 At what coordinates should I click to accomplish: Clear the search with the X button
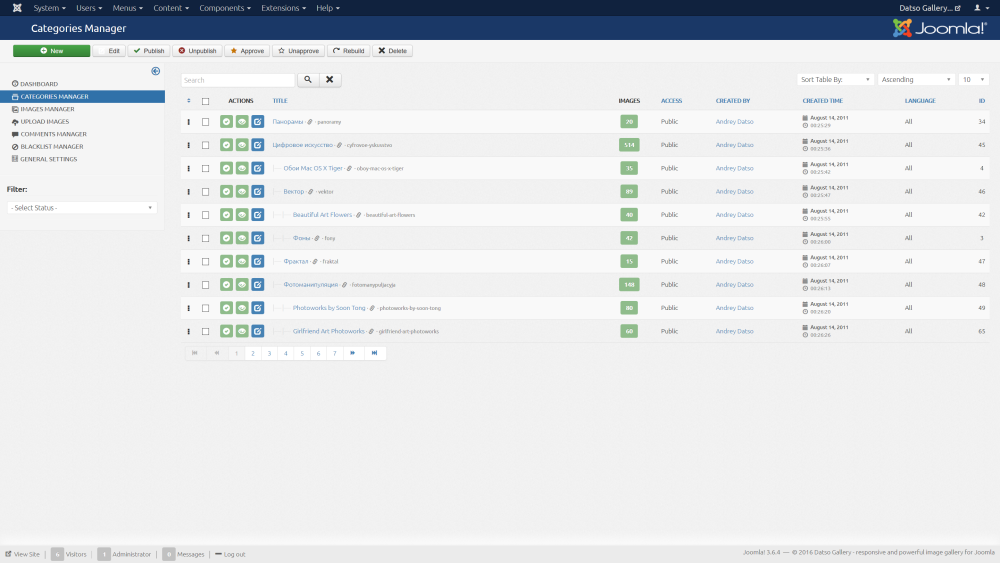(x=330, y=80)
